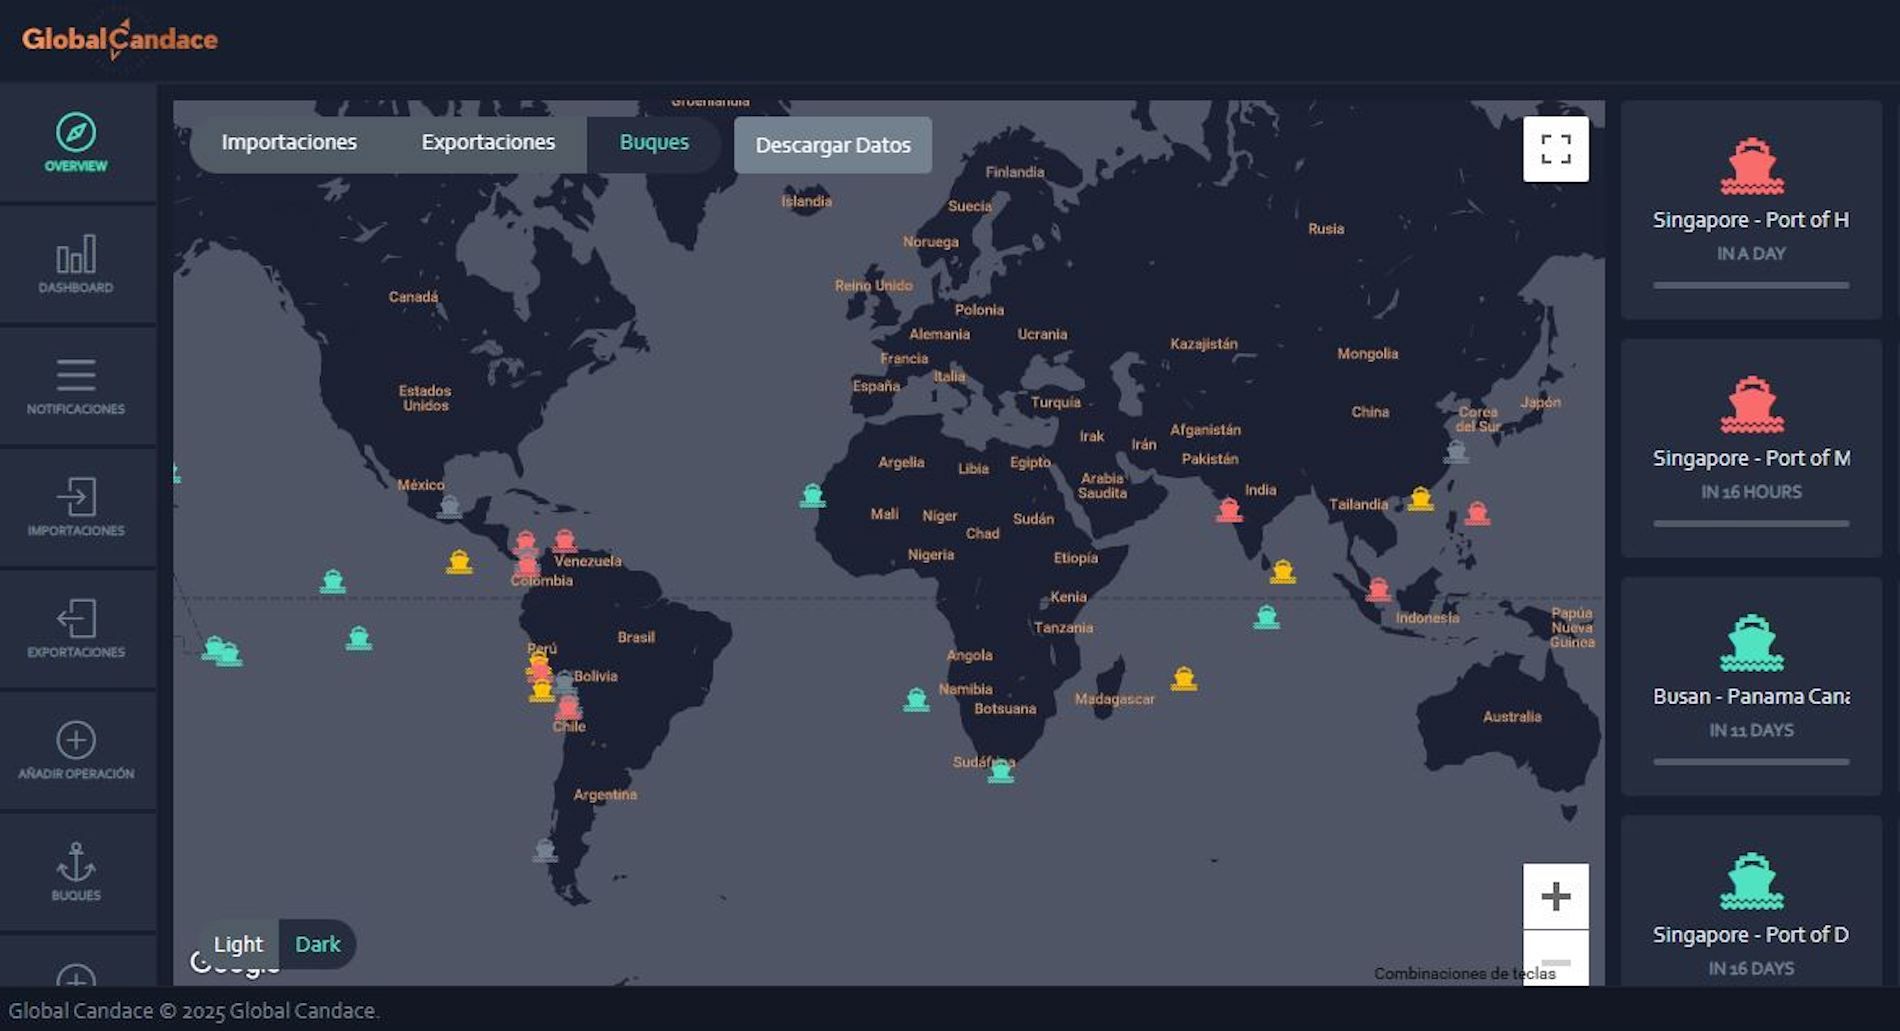
Task: Open Notificaciones in the sidebar
Action: [x=76, y=385]
